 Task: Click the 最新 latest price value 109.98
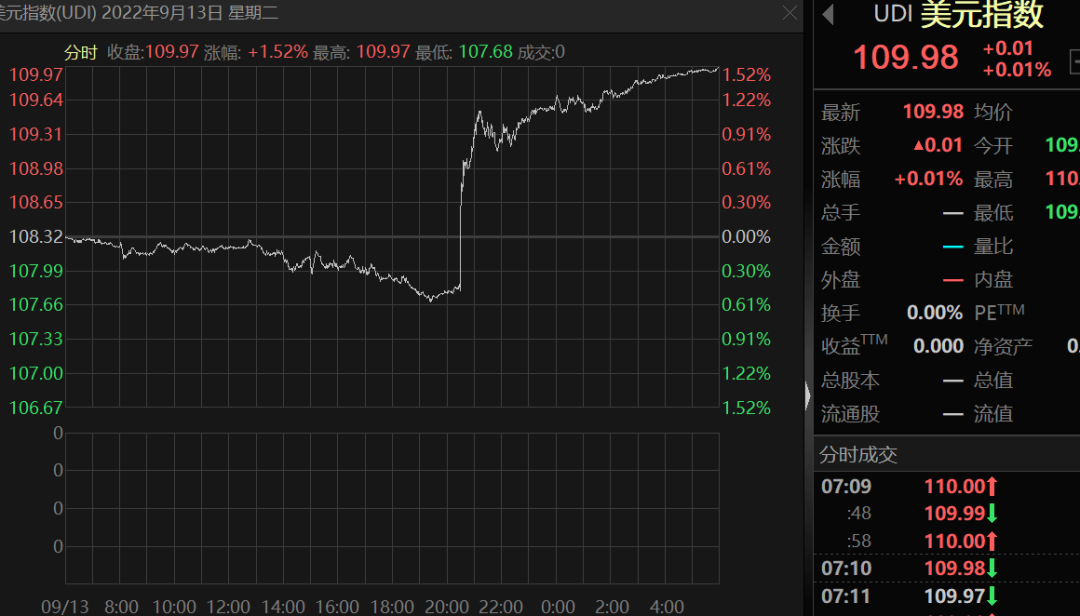(932, 112)
